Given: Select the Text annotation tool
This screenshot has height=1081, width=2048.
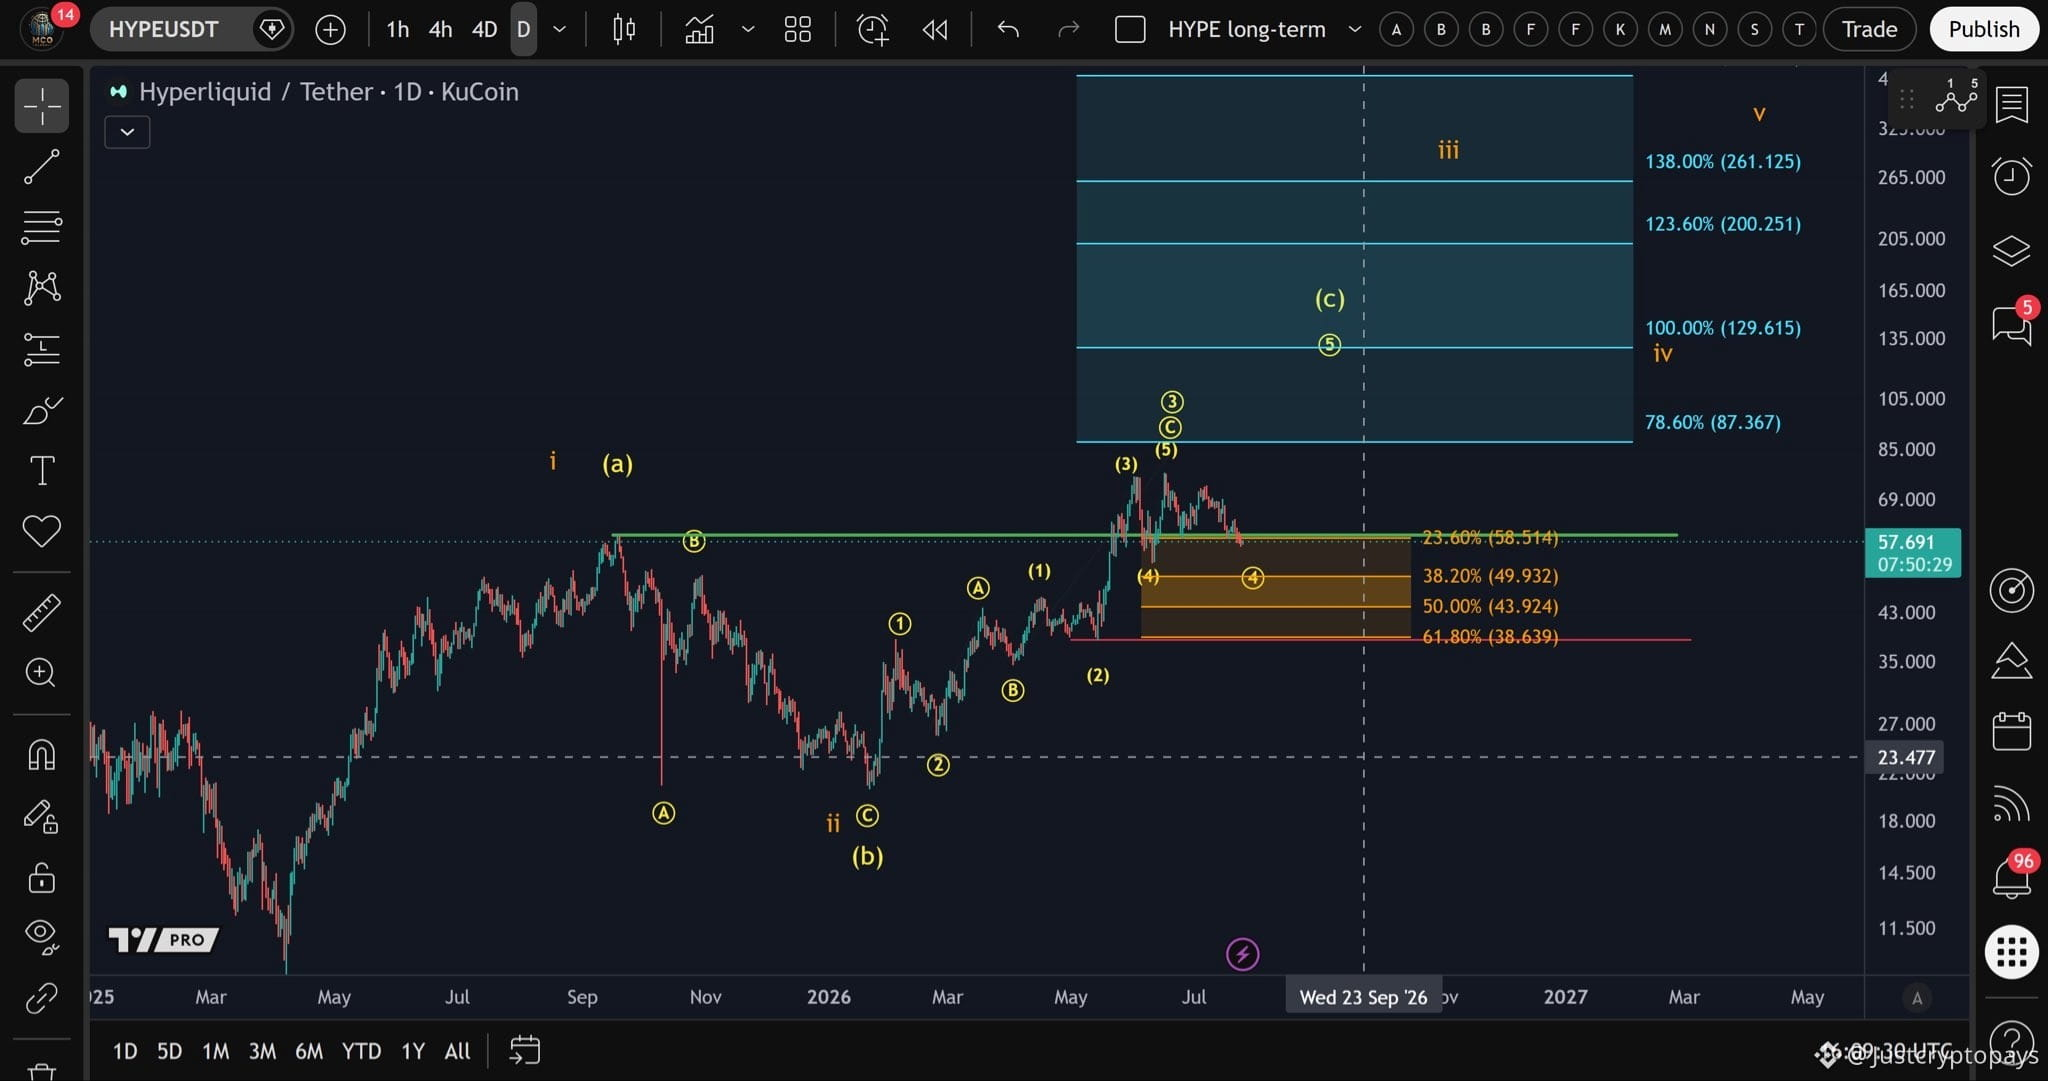Looking at the screenshot, I should click(42, 470).
